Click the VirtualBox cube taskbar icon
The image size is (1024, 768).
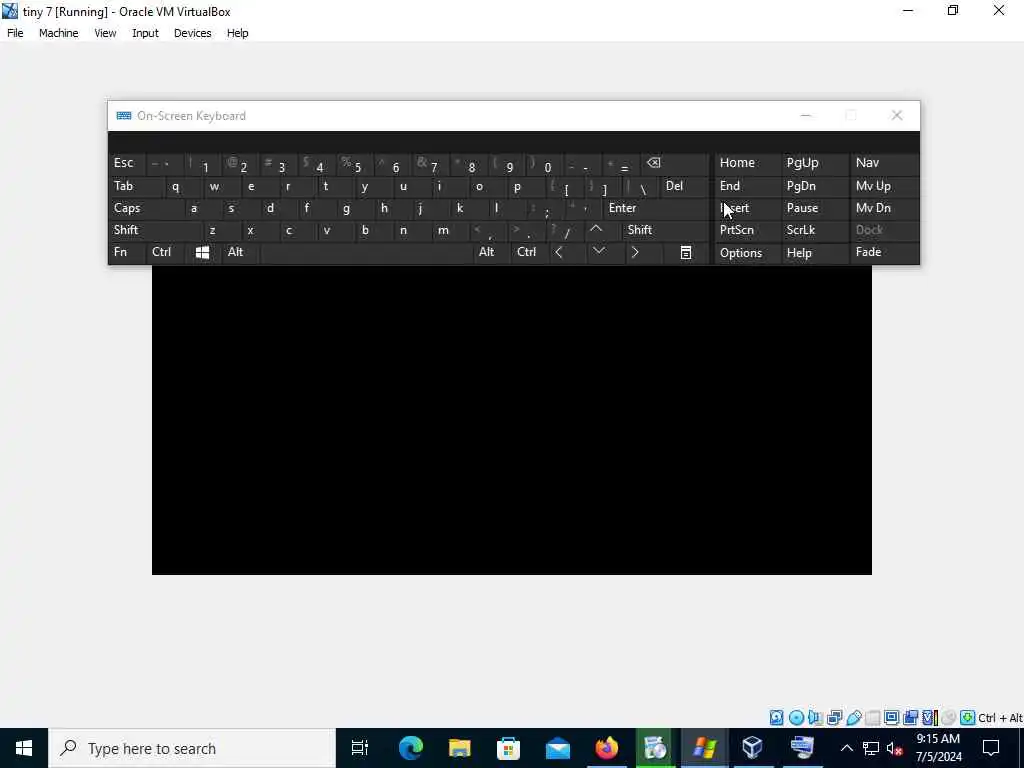click(x=753, y=748)
